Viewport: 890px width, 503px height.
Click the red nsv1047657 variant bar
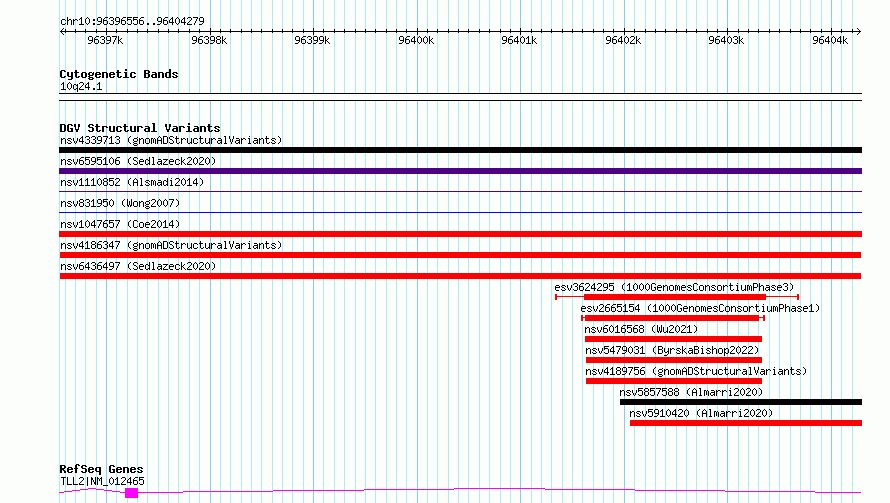(460, 234)
